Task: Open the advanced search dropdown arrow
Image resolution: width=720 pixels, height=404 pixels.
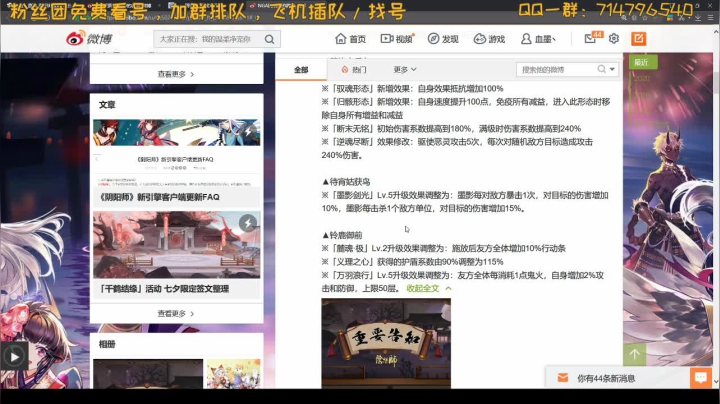Action: point(612,69)
